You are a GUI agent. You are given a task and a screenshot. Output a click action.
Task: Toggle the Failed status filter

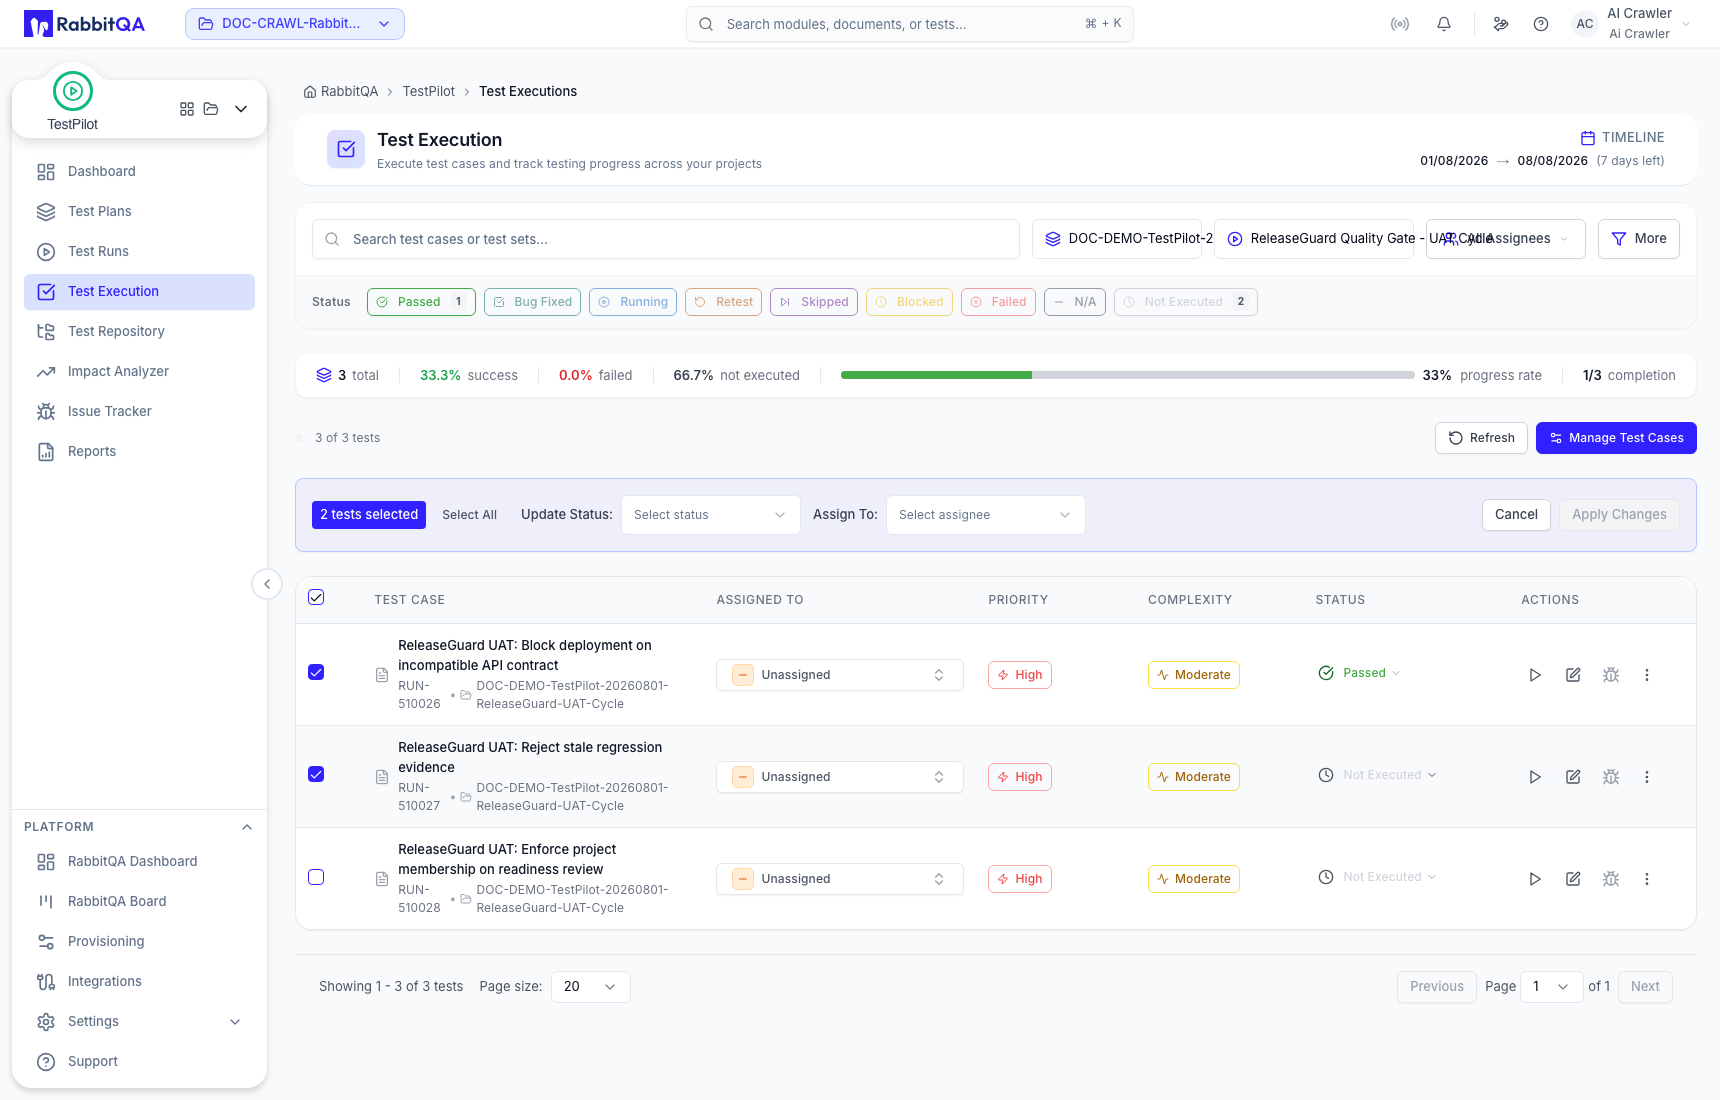998,302
